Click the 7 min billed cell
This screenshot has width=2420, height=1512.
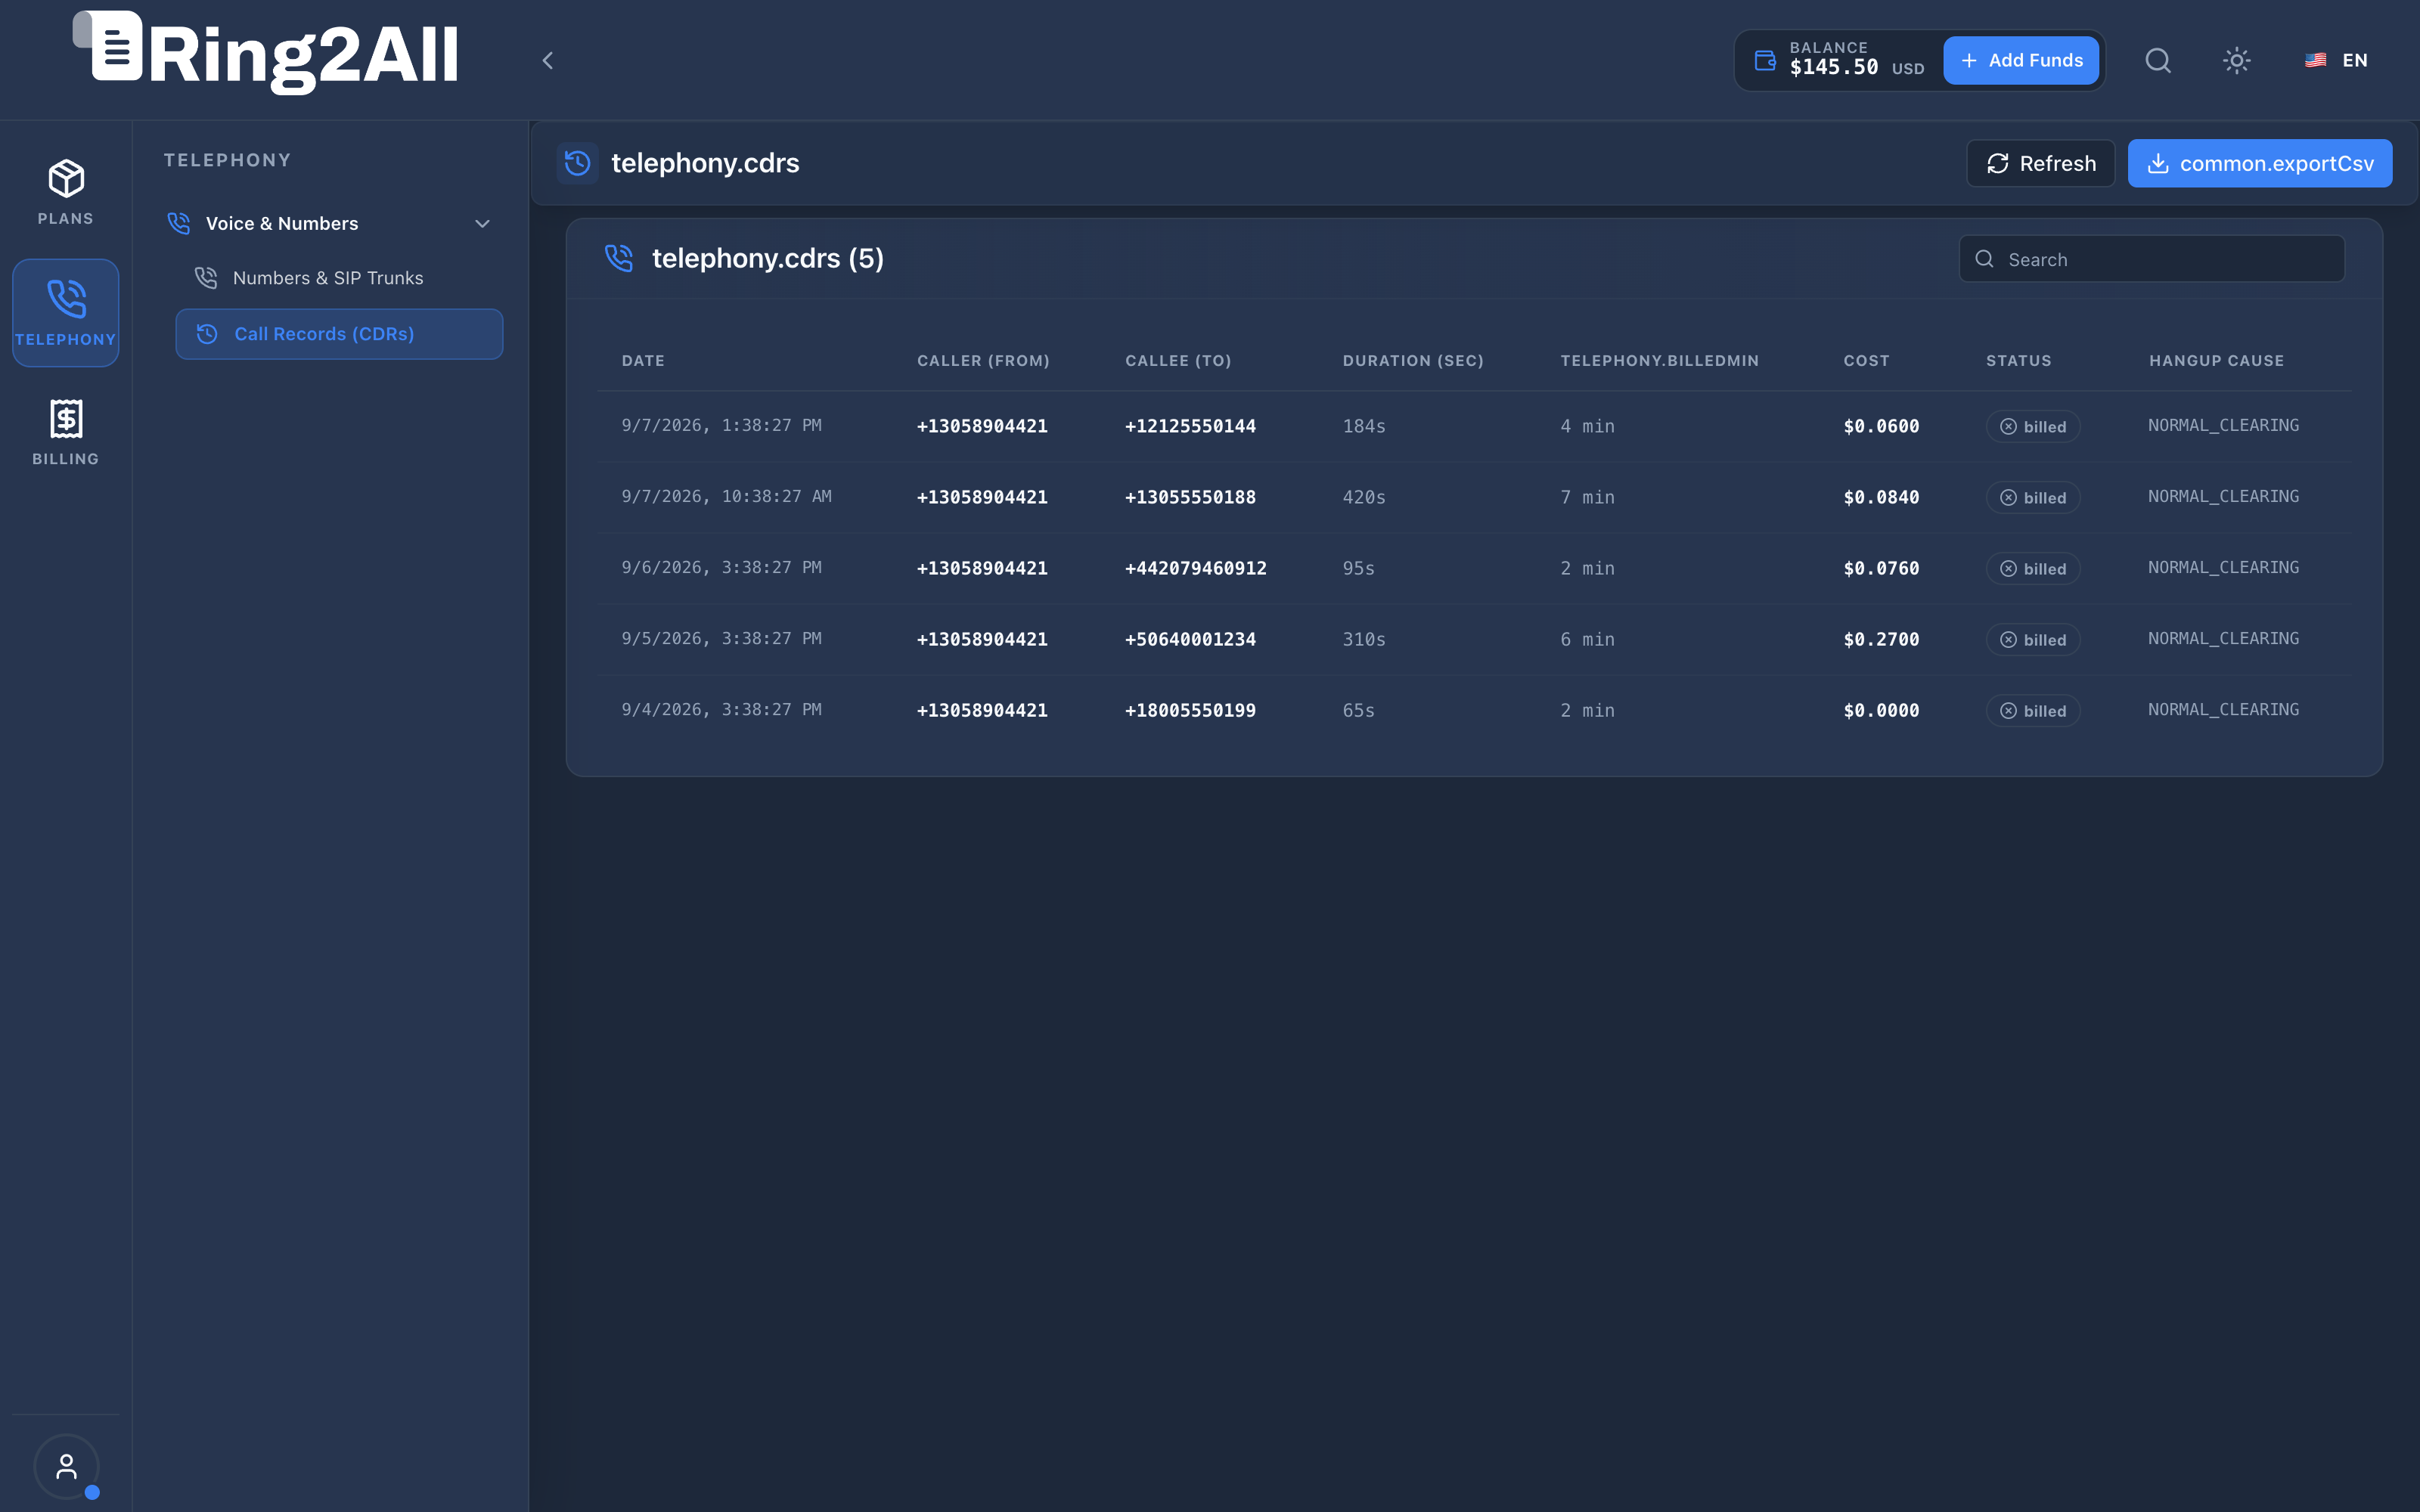click(1587, 498)
